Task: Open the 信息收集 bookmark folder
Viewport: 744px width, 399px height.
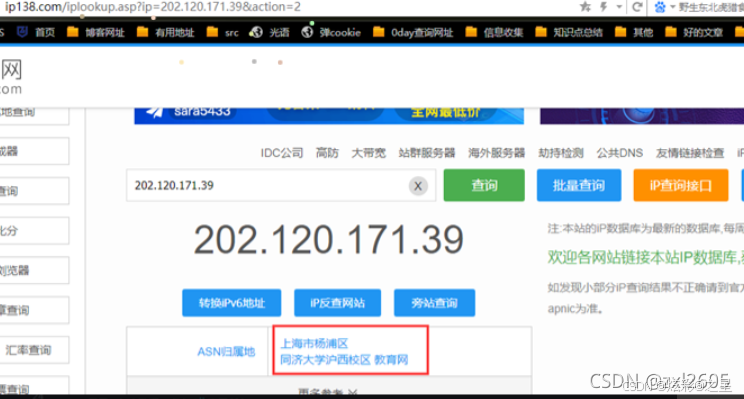Action: [494, 32]
